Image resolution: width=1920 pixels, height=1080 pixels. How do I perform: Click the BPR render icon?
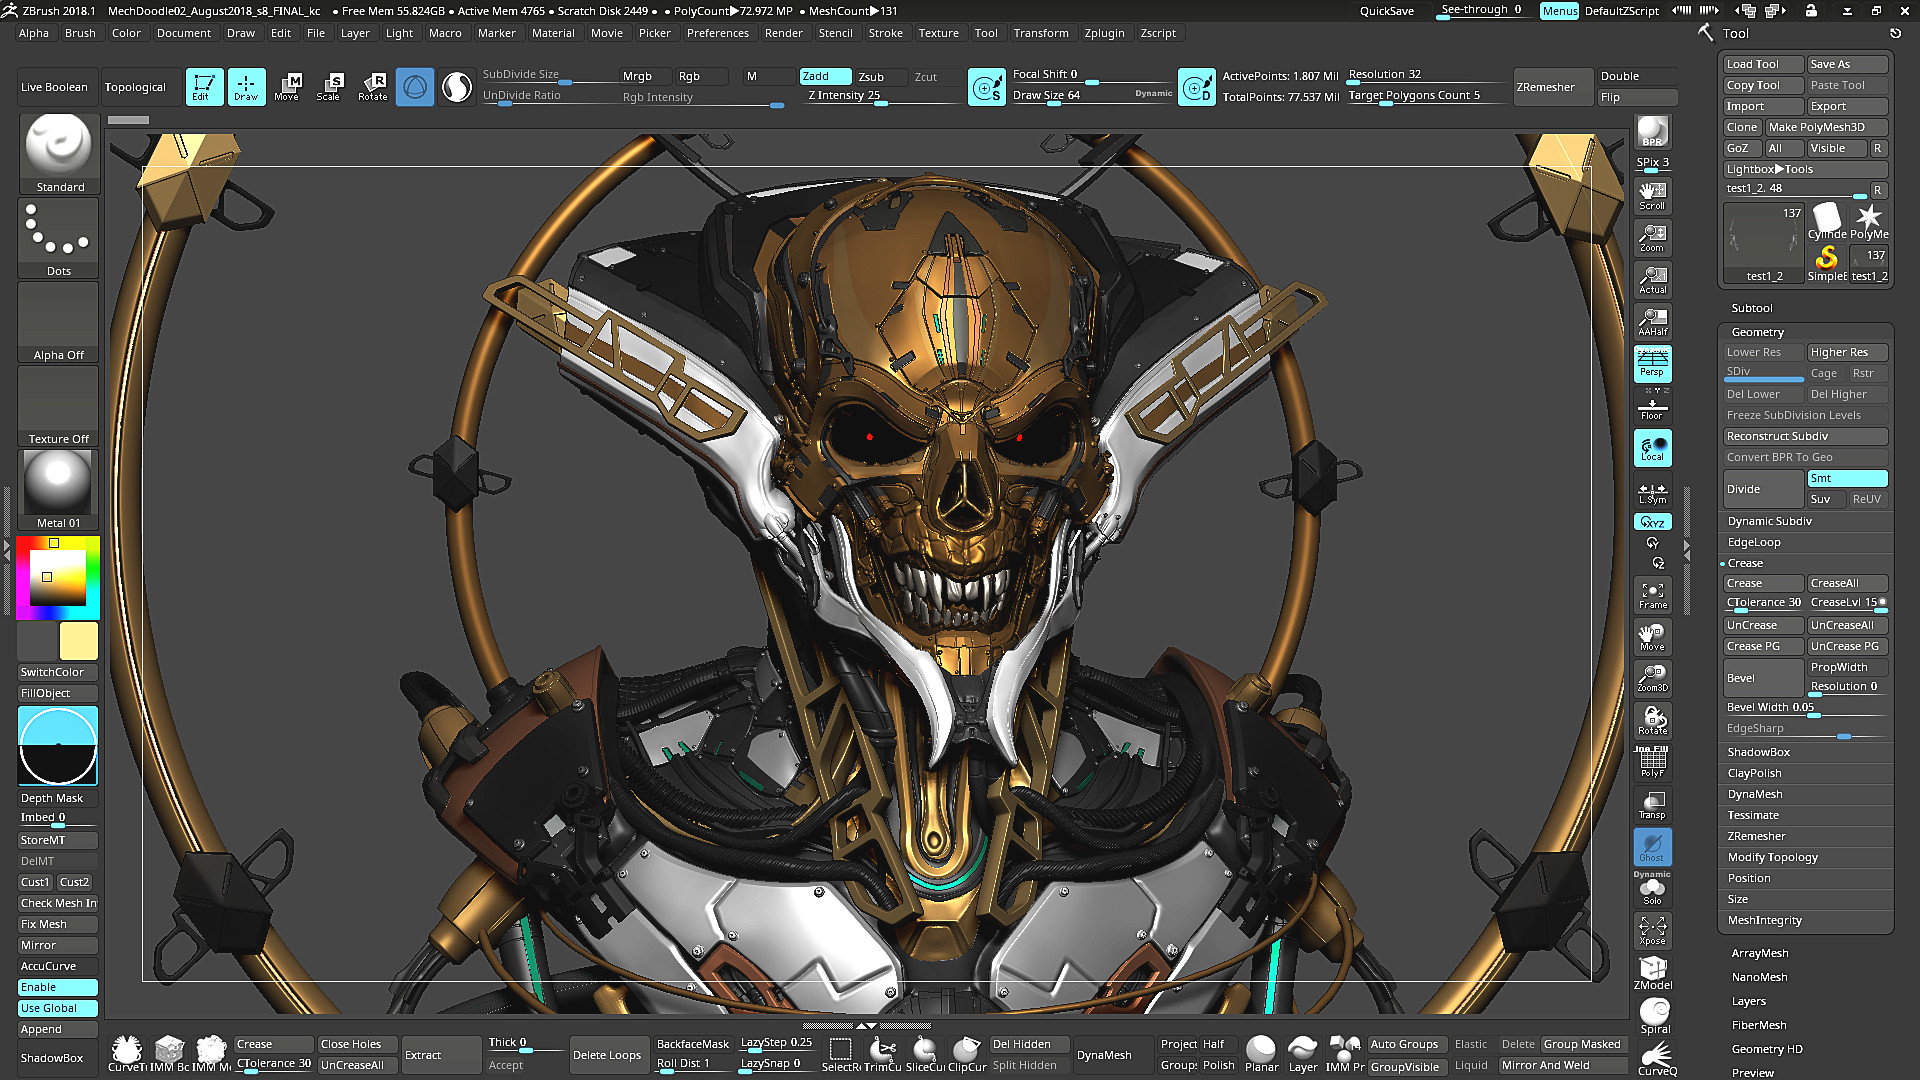1652,132
